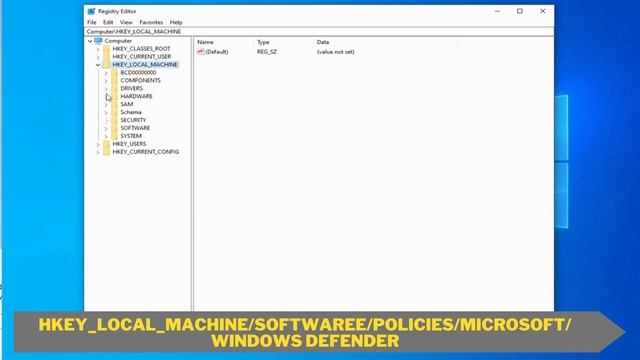Expand the HKEY_CLASSES_ROOT chevron
The height and width of the screenshot is (360, 640).
98,49
